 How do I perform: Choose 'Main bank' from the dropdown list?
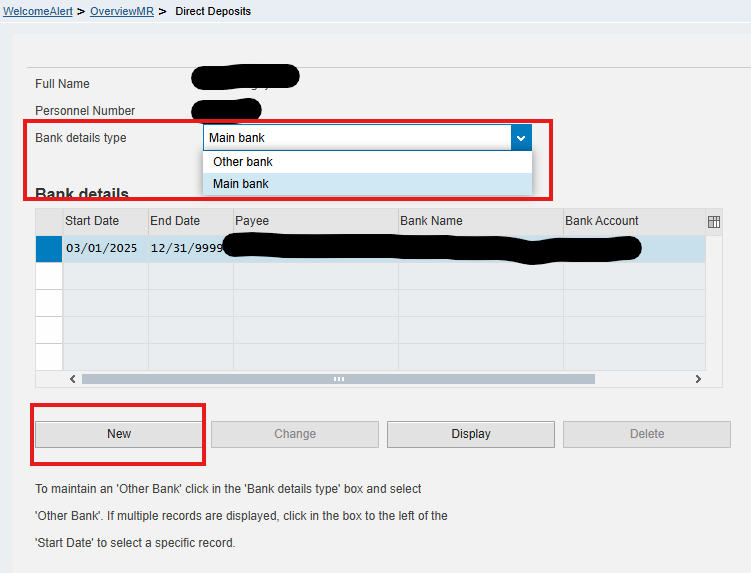[x=367, y=184]
